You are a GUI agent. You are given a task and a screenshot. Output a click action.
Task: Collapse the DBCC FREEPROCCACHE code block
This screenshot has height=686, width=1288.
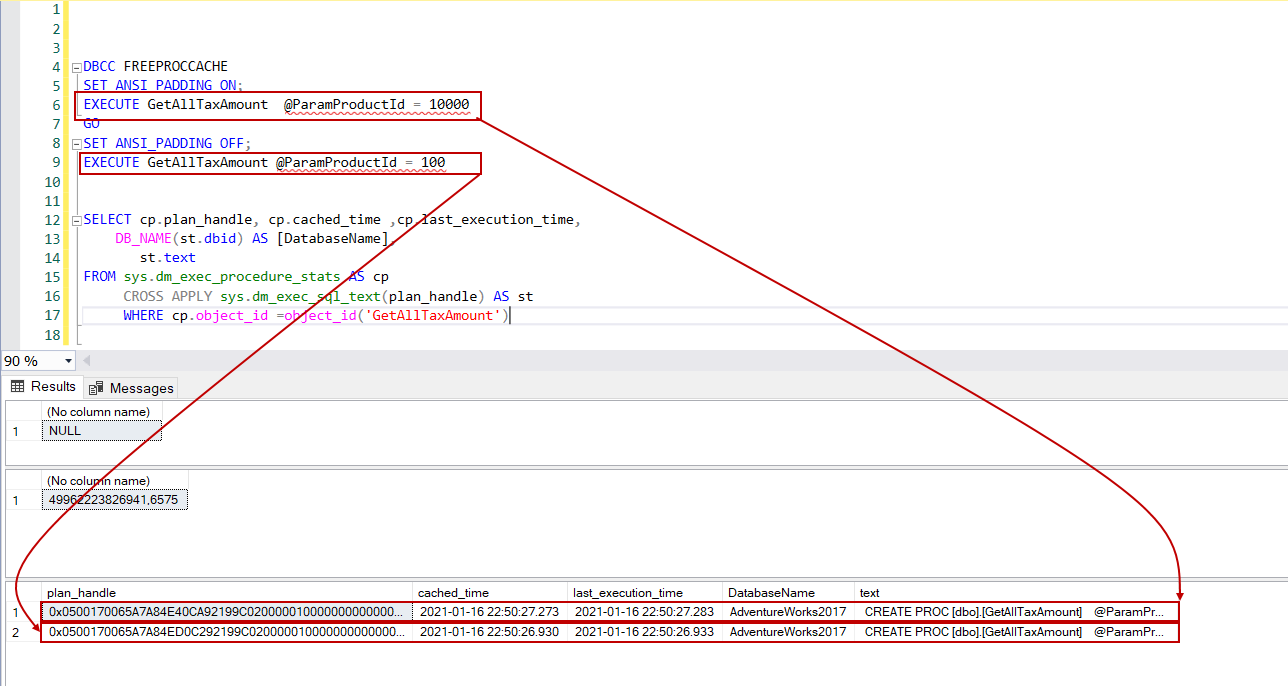tap(76, 67)
